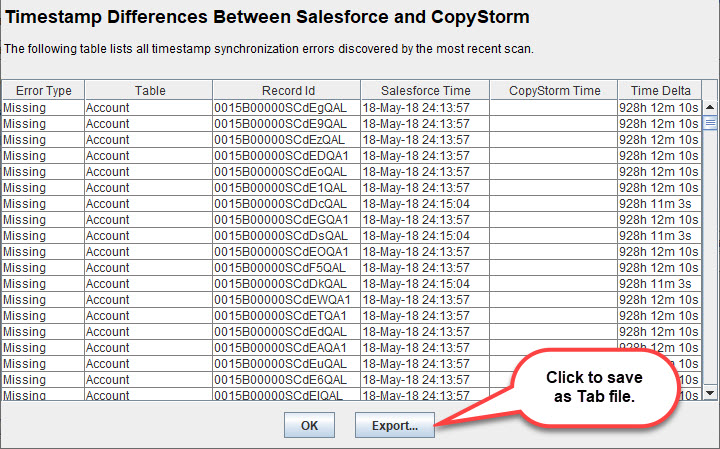Screen dimensions: 720x449
Task: Sort by the CopyStorm Time column header
Action: (x=554, y=90)
